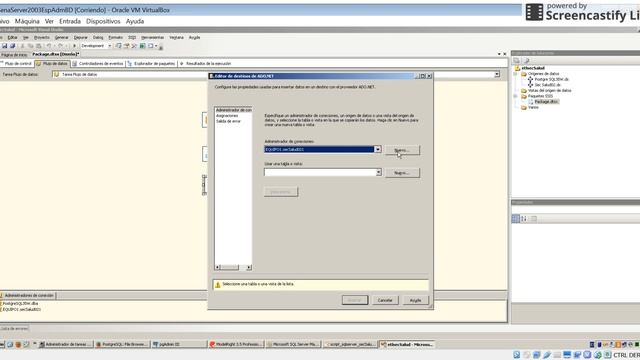Select Orígenes de datos folder in tree
The width and height of the screenshot is (640, 360).
pyautogui.click(x=543, y=74)
